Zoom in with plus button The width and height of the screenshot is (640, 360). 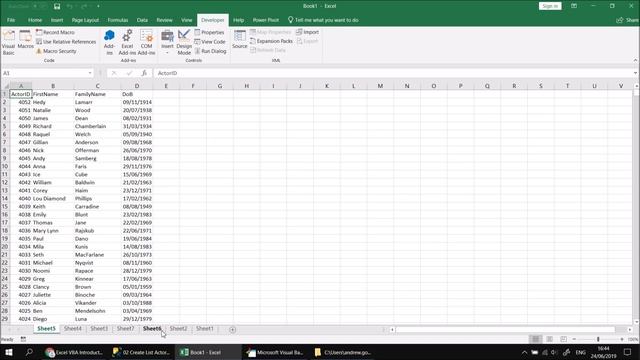click(x=622, y=339)
